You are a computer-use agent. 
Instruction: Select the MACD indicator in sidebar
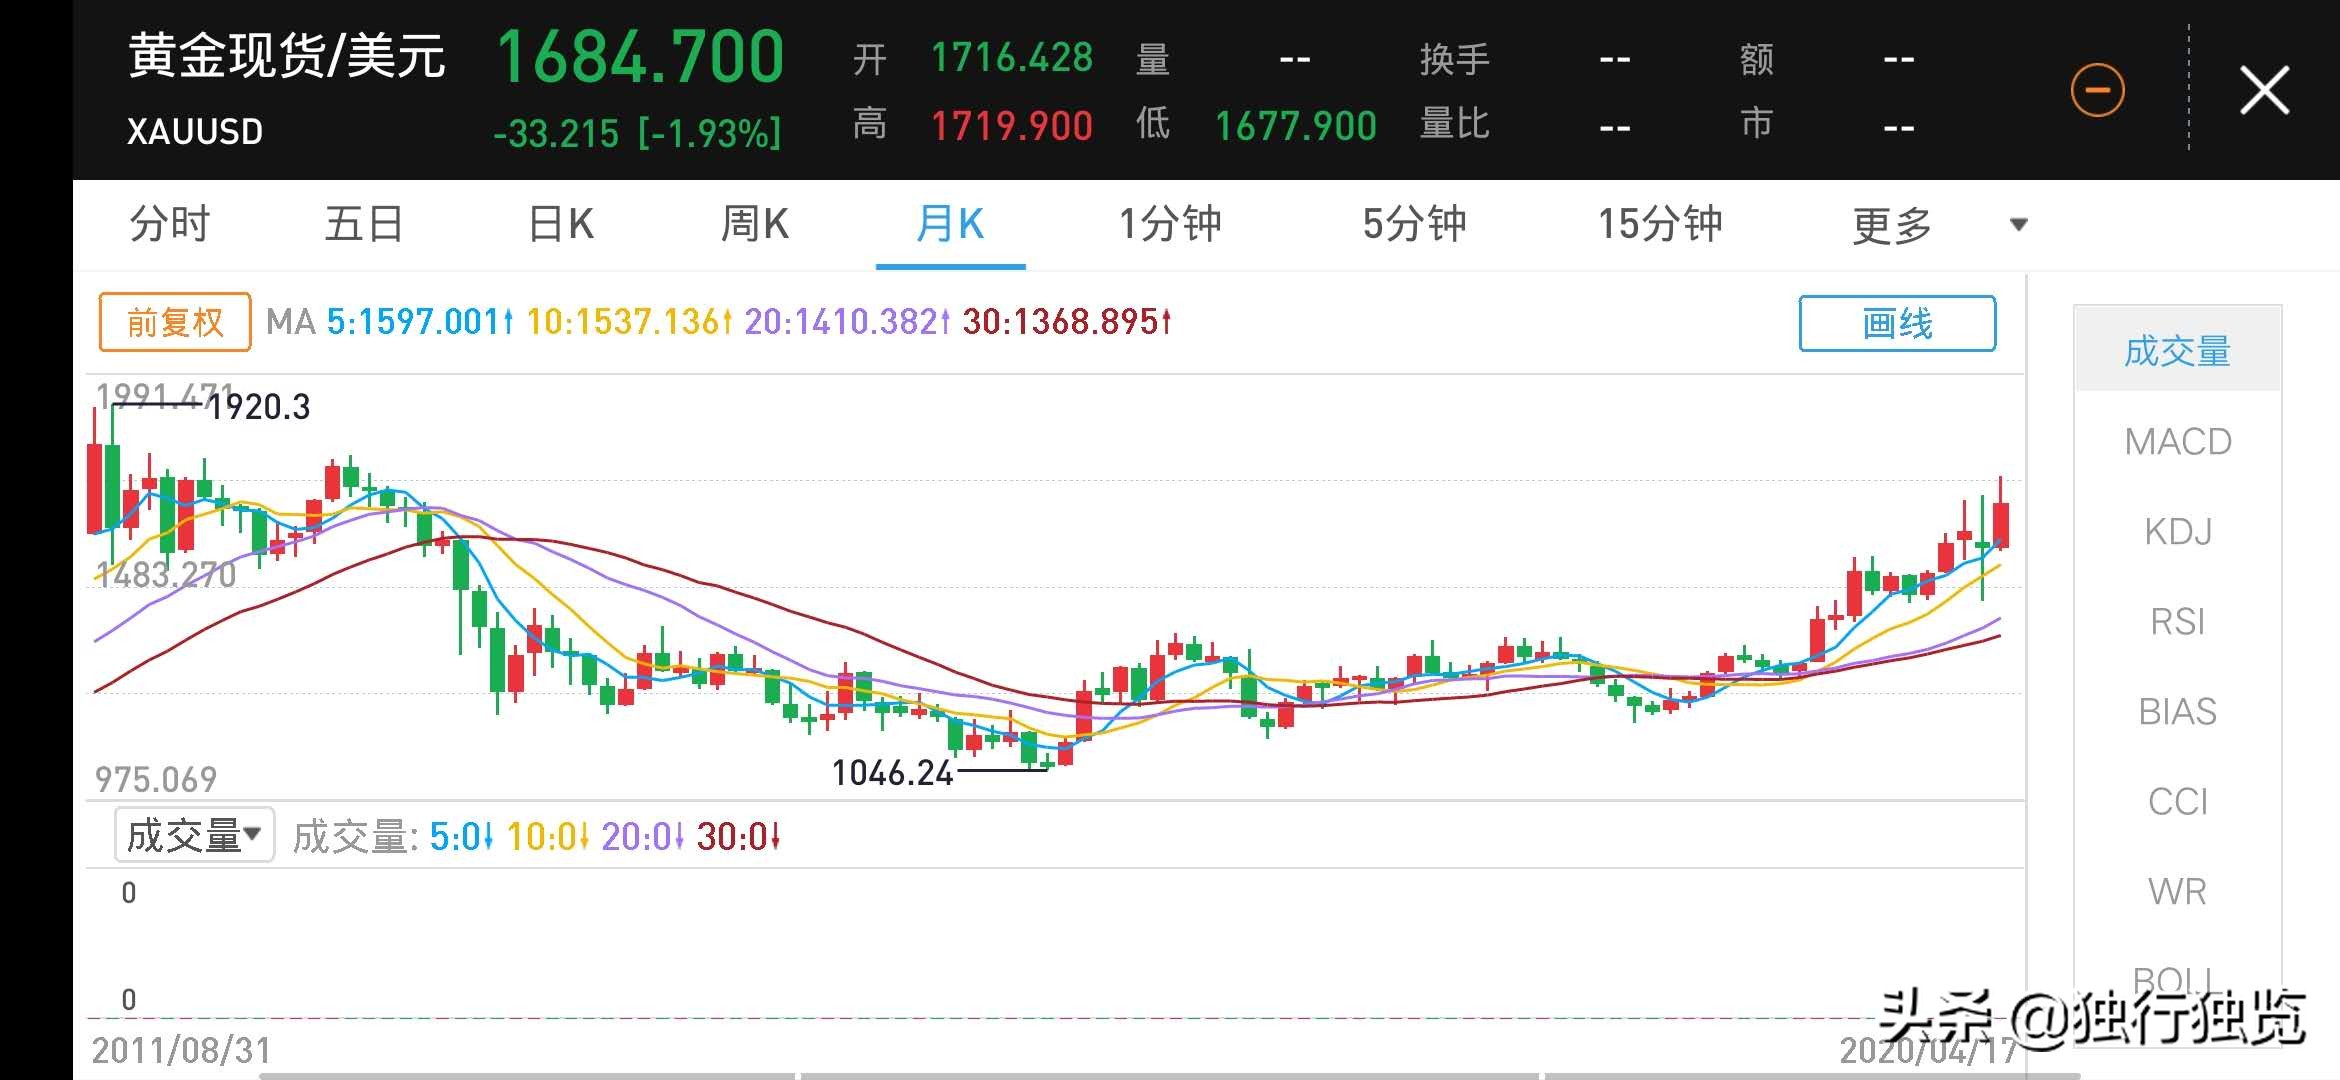coord(2177,441)
